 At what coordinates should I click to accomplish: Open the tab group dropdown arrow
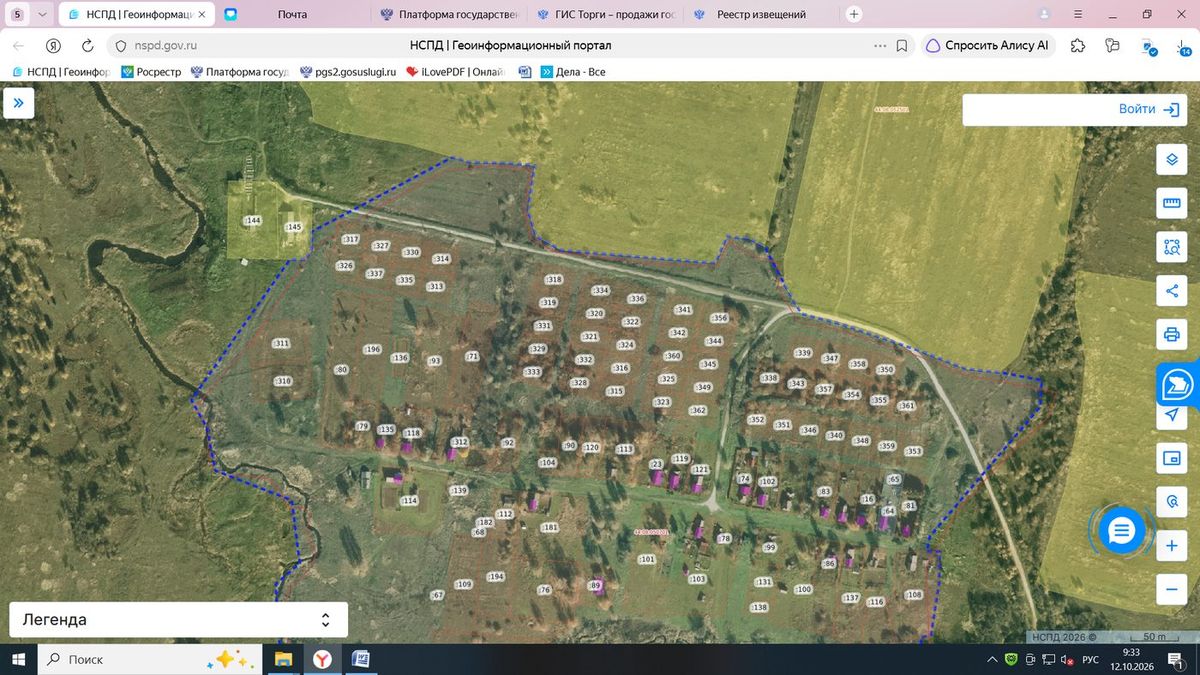click(41, 15)
